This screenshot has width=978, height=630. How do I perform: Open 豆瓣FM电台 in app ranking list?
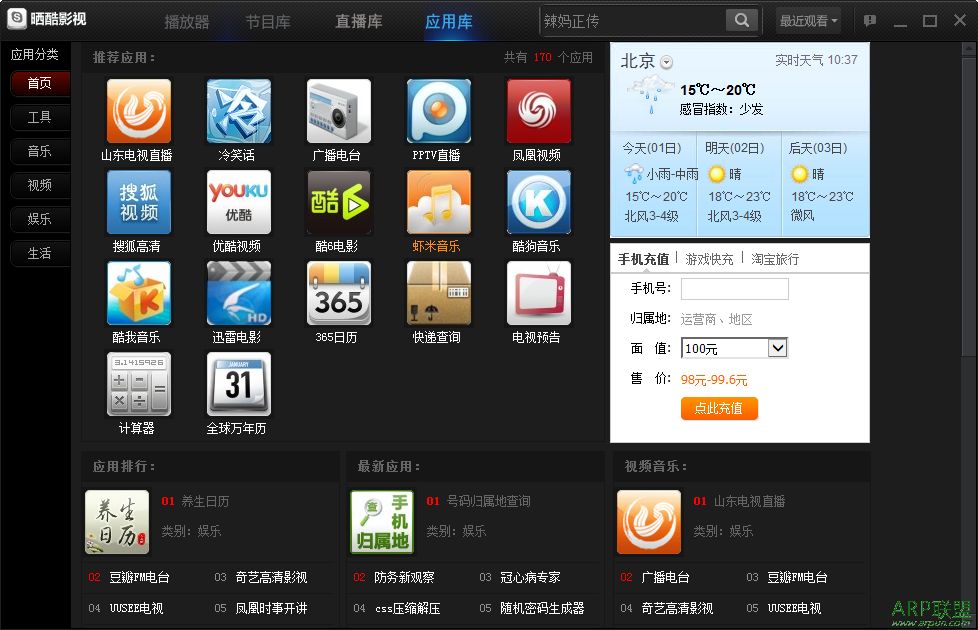(139, 578)
